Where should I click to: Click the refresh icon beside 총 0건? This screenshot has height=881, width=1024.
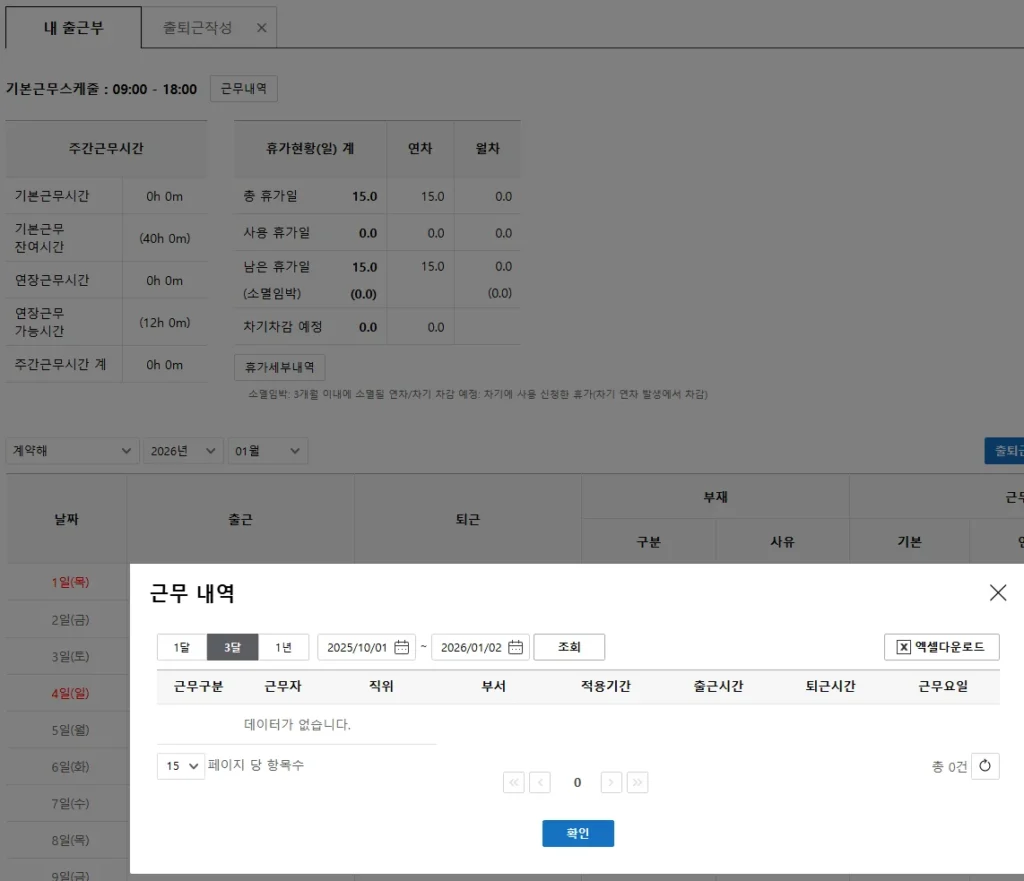click(x=985, y=766)
